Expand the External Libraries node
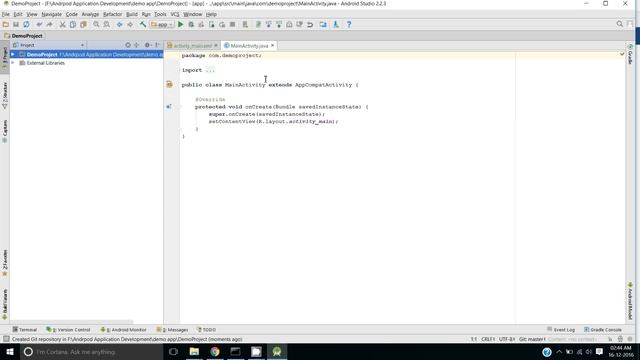The height and width of the screenshot is (360, 640). point(13,63)
